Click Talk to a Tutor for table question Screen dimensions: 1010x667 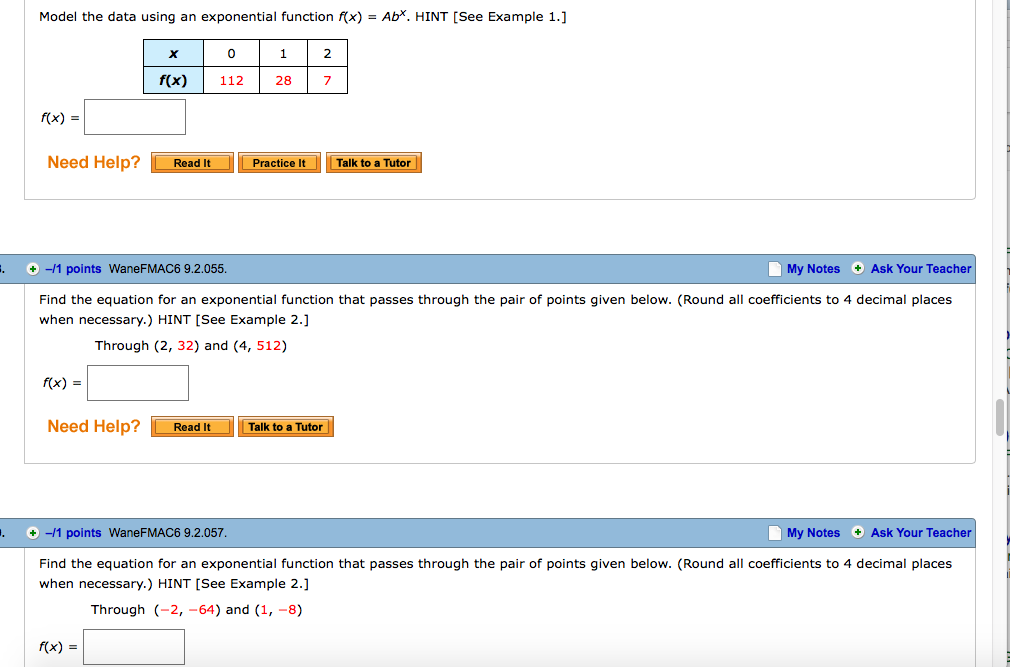(x=374, y=163)
